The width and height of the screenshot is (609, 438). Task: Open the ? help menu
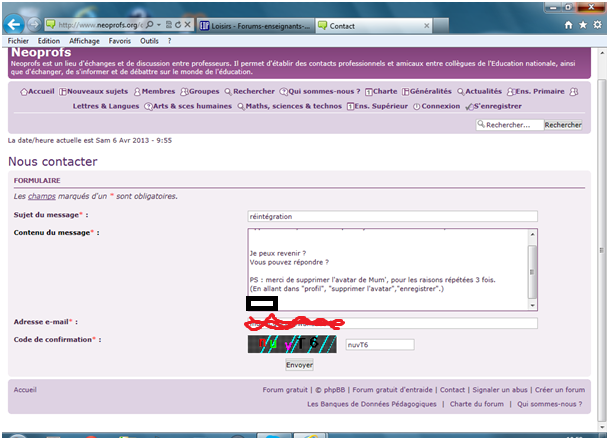pyautogui.click(x=169, y=41)
